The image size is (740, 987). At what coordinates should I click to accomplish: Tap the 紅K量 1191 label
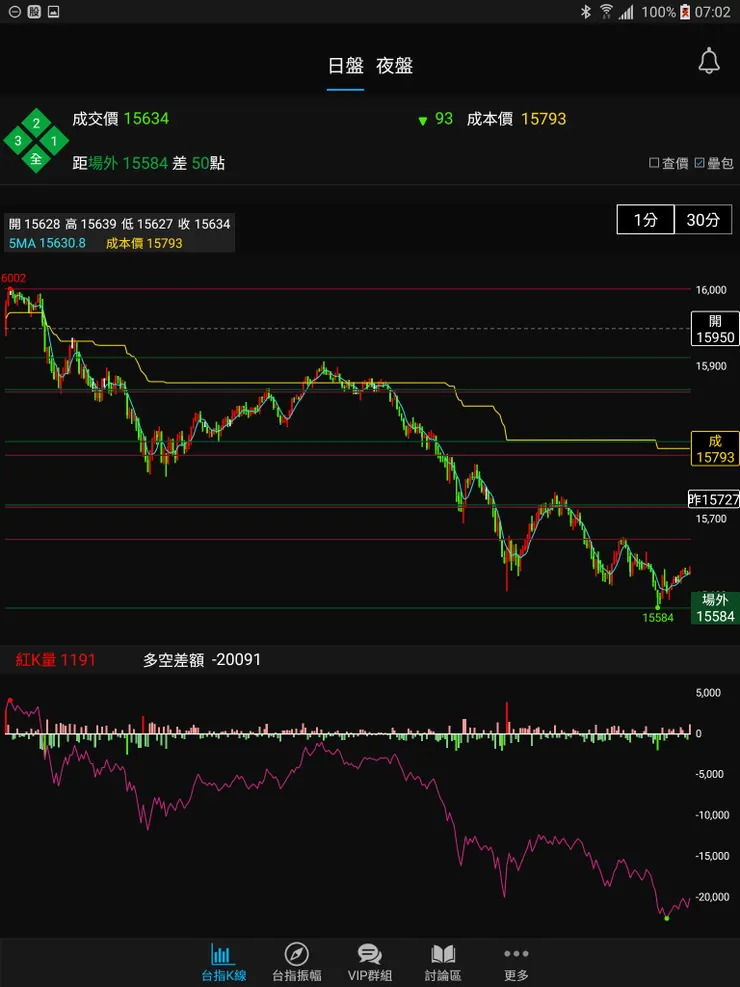[x=55, y=660]
